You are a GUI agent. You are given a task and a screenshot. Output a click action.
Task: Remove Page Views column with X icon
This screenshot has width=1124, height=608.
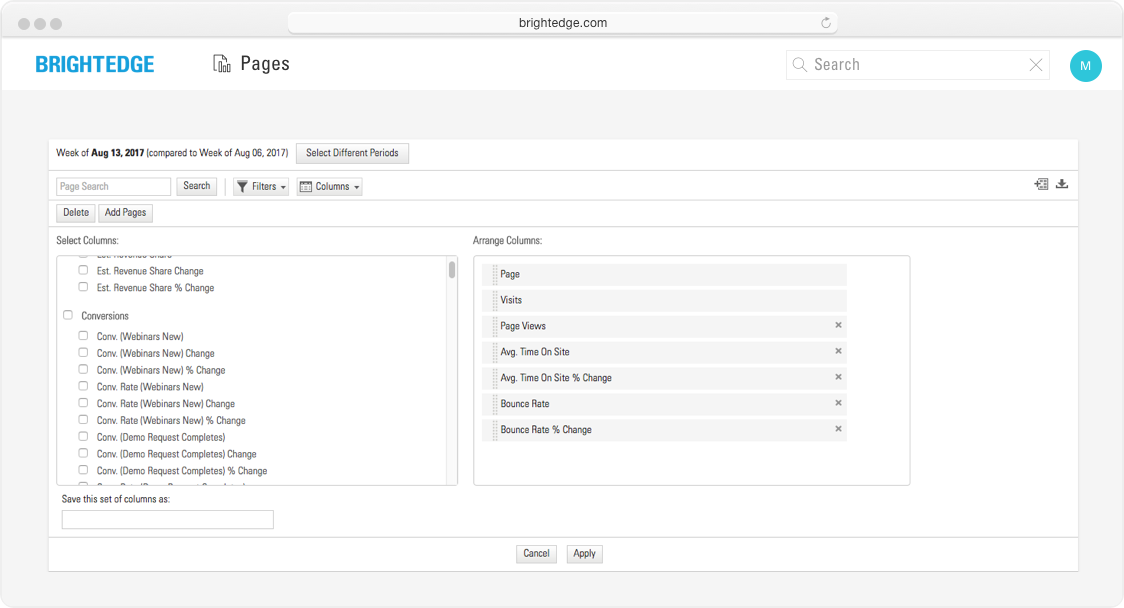pyautogui.click(x=838, y=325)
